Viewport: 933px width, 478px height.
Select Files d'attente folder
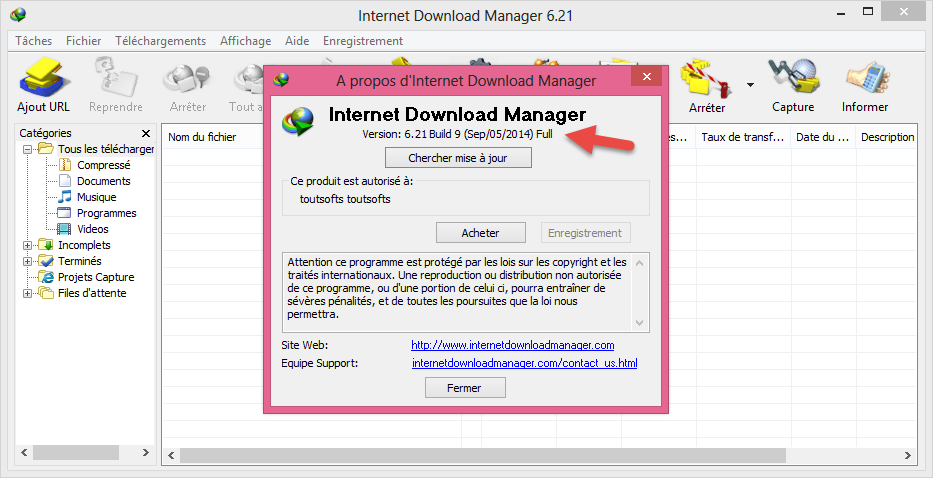pos(92,293)
